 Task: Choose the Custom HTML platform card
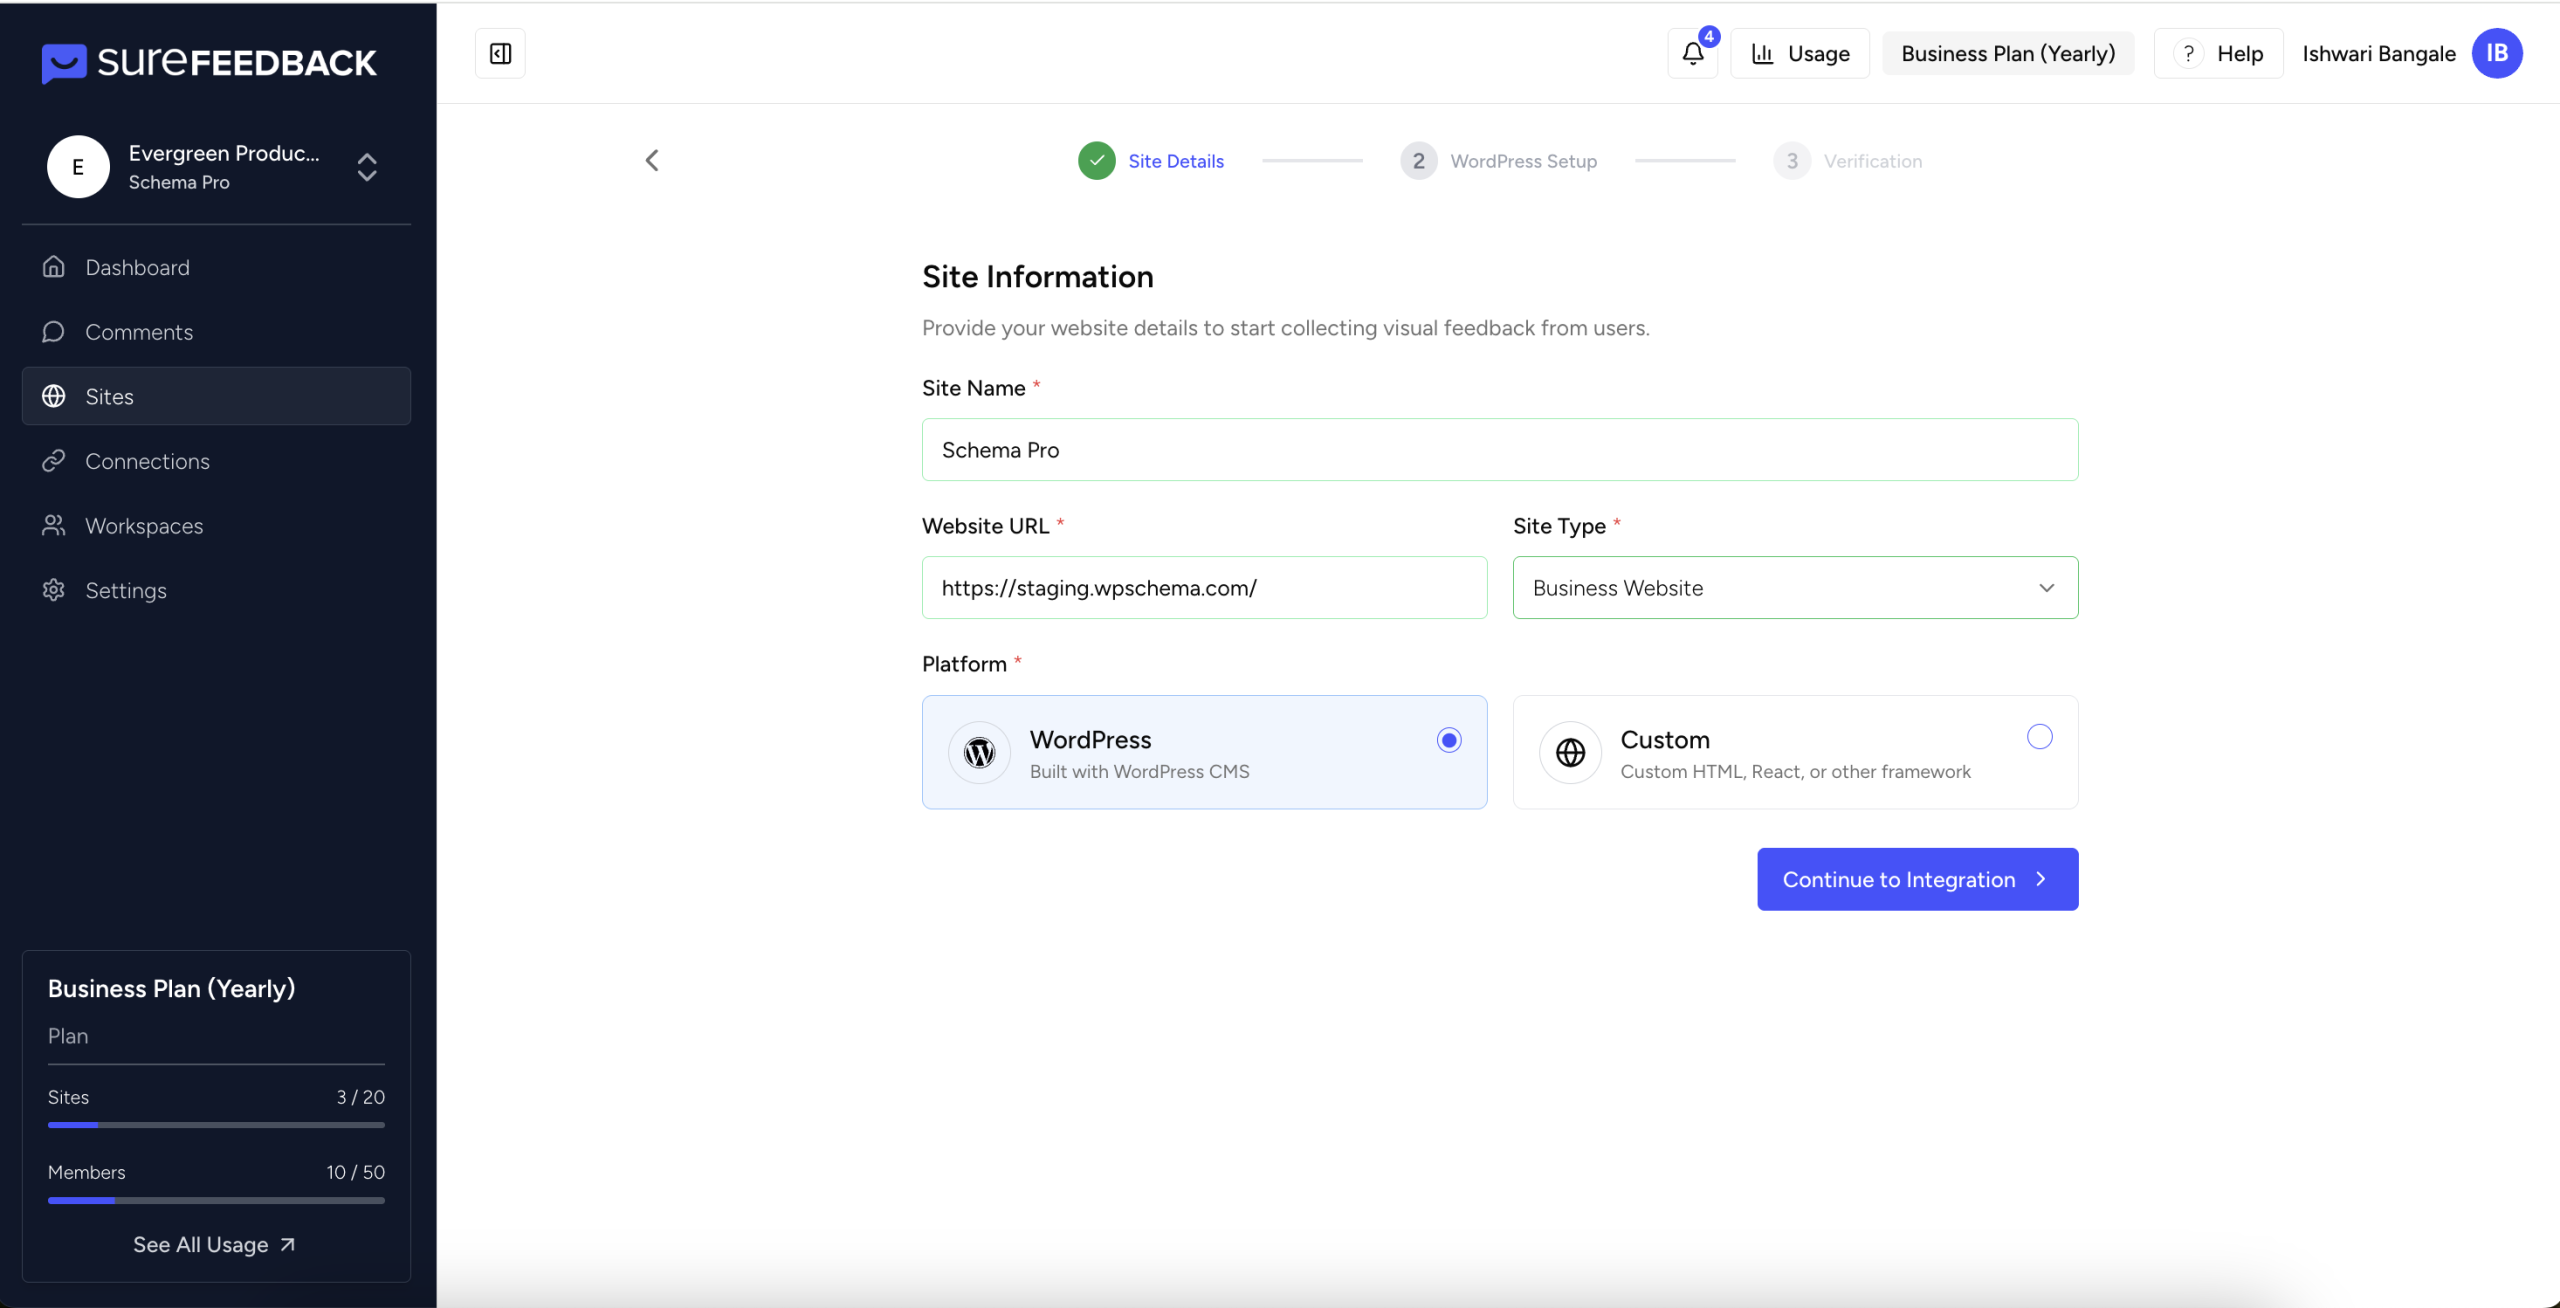(x=1794, y=753)
